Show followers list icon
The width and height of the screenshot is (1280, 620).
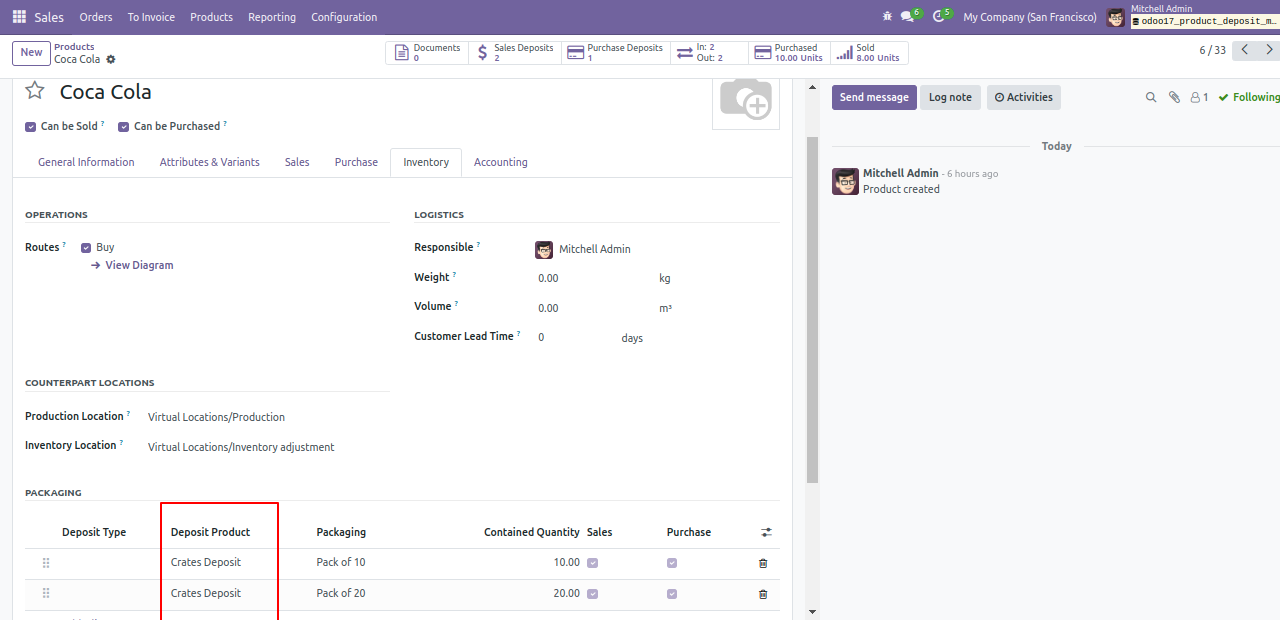[1199, 97]
